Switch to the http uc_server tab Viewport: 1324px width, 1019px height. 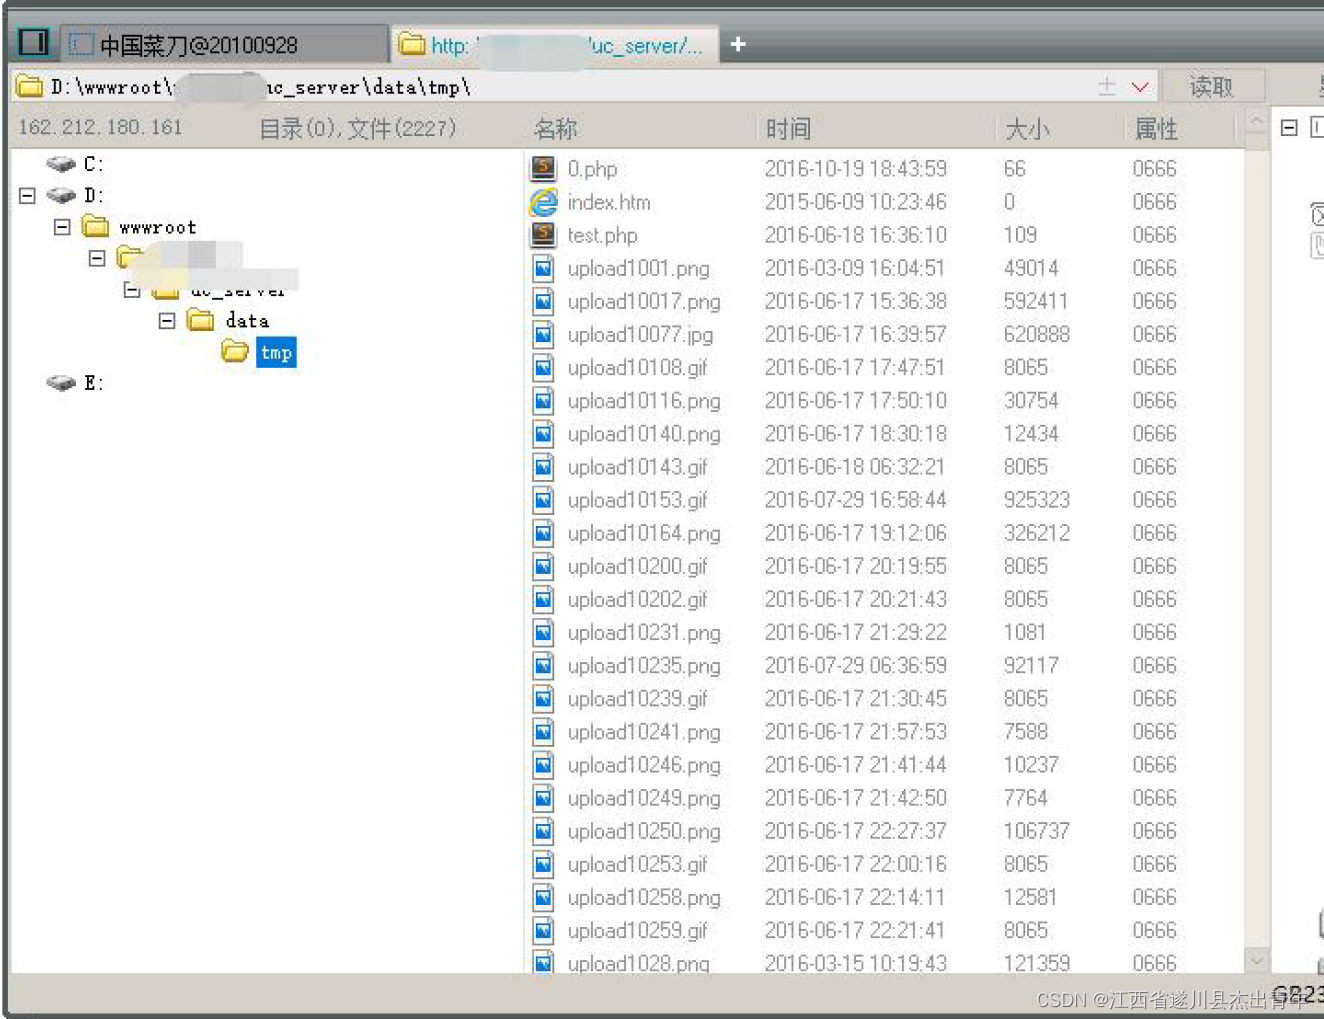click(554, 45)
